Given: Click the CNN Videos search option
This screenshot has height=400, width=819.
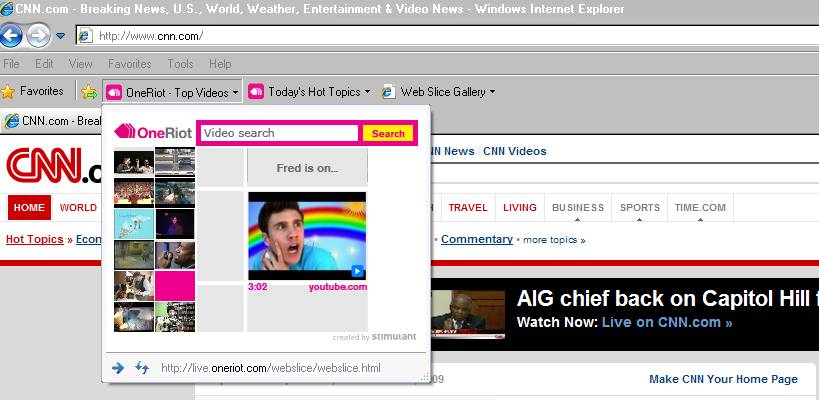Looking at the screenshot, I should click(514, 151).
